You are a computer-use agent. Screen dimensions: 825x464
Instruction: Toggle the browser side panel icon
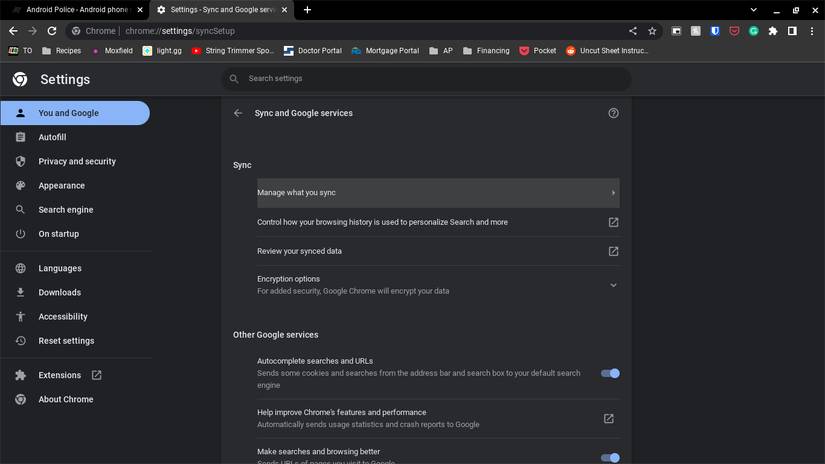click(x=792, y=31)
